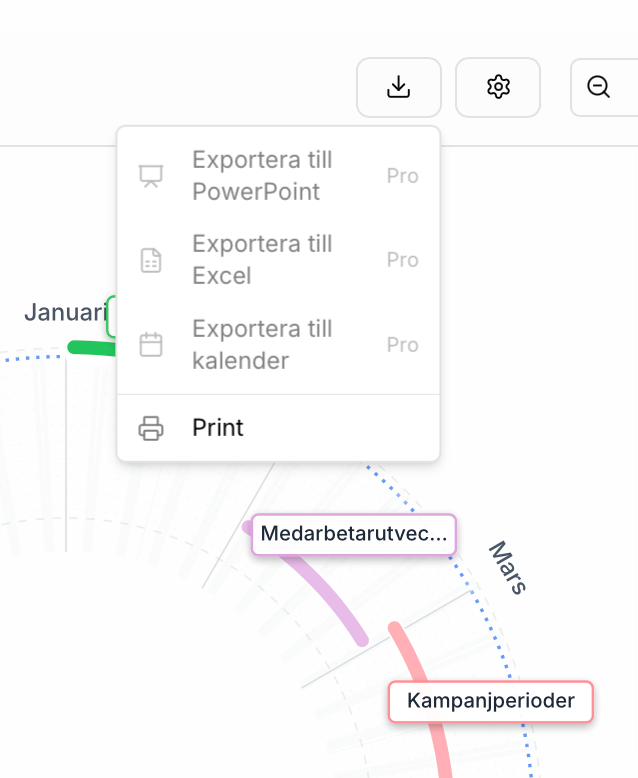Click the Januari month label
Screen dimensions: 638x778
pos(64,312)
